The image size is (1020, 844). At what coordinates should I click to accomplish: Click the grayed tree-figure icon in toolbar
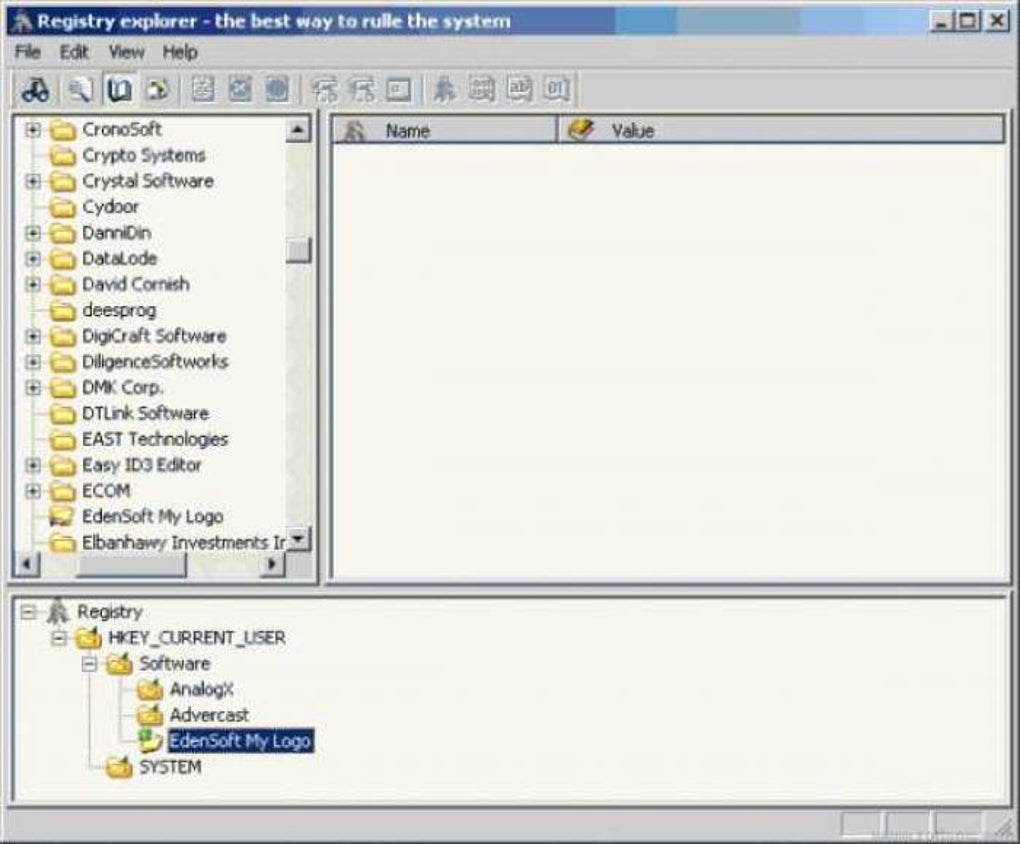tap(444, 90)
